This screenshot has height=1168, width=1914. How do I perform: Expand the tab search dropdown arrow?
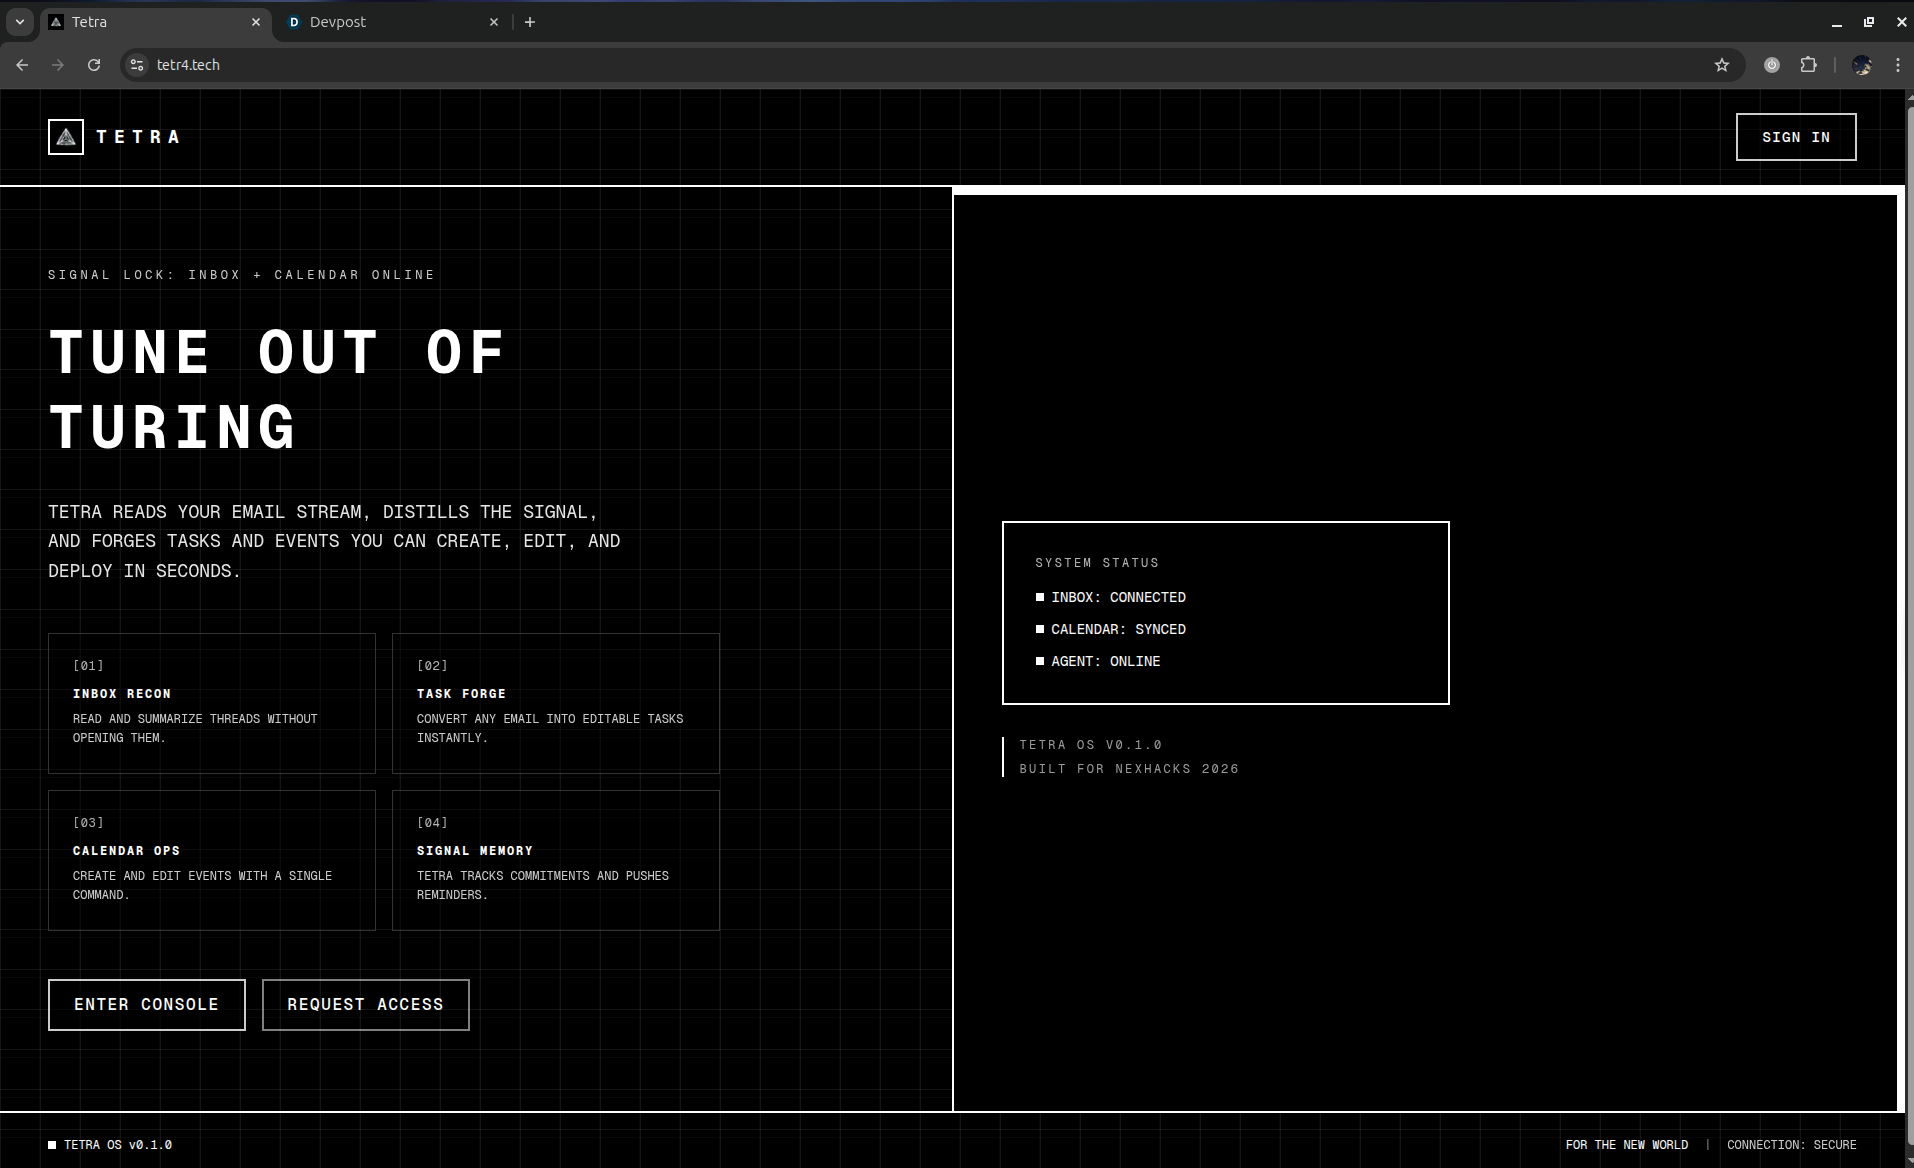[x=19, y=22]
